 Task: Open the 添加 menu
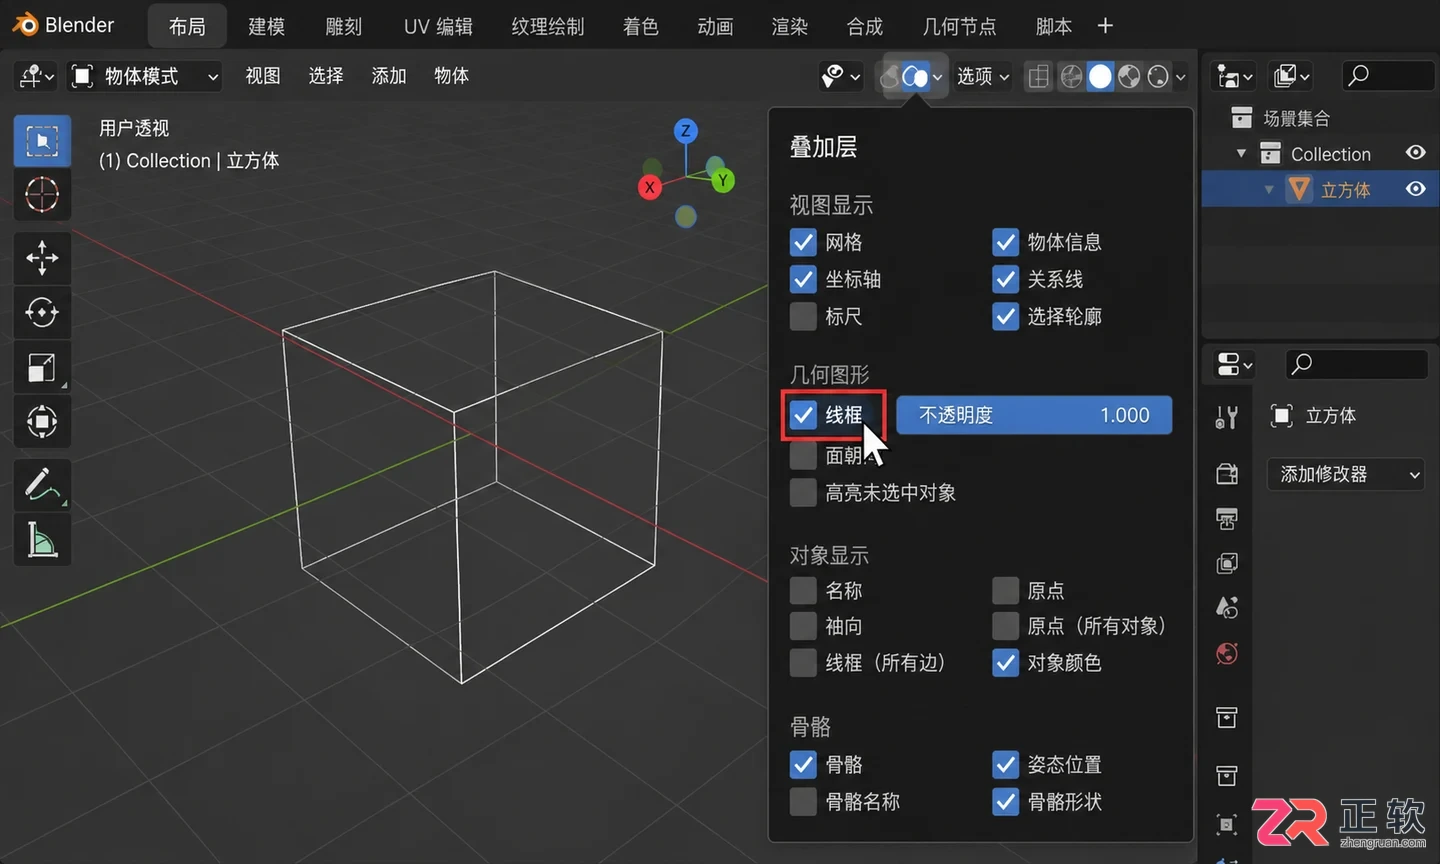click(388, 76)
